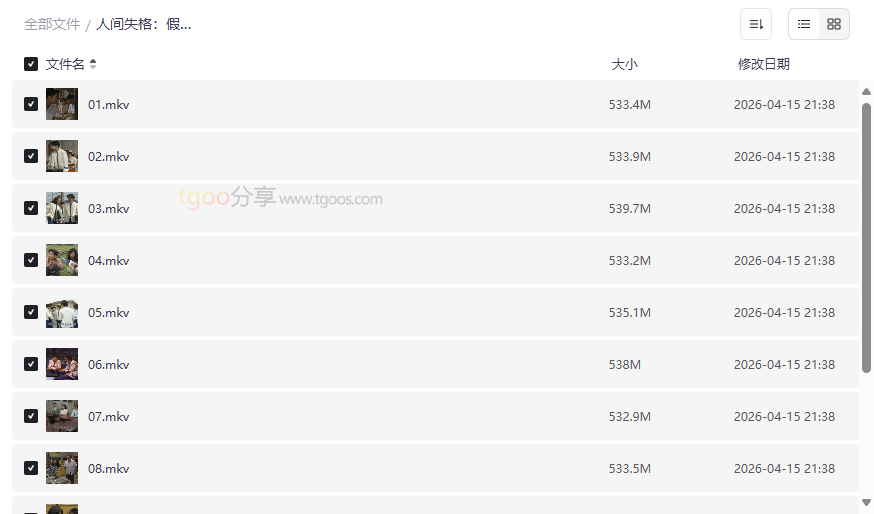This screenshot has width=874, height=514.
Task: Click the 大小 column header
Action: pos(624,64)
